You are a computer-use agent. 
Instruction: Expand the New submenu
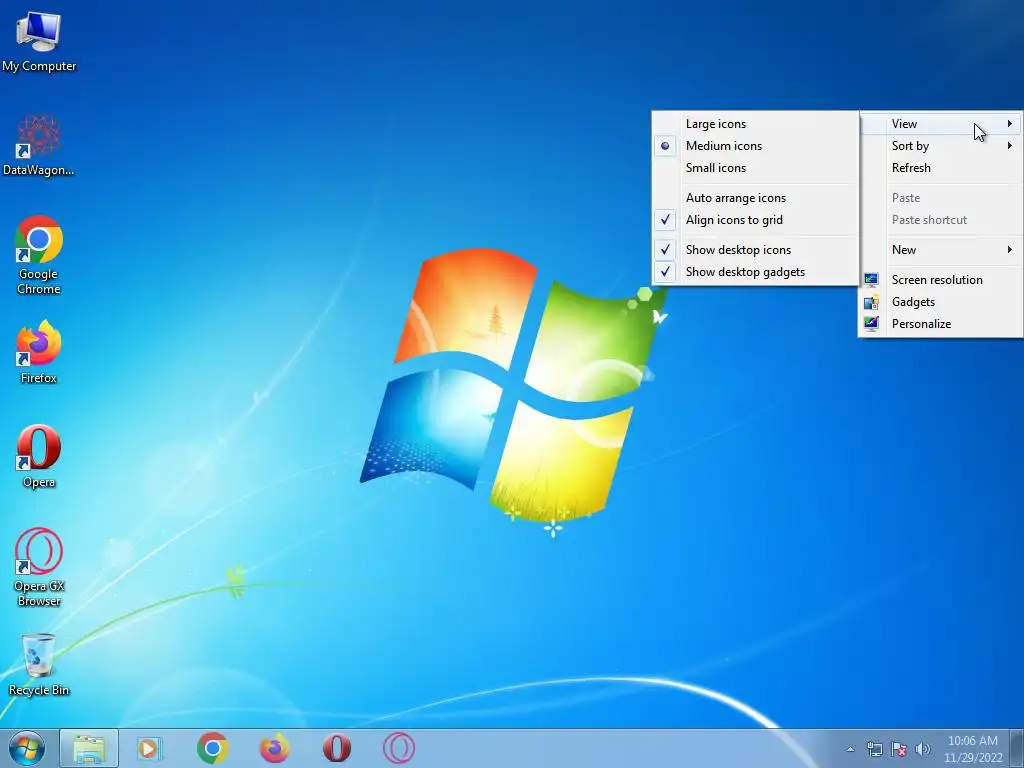(940, 249)
